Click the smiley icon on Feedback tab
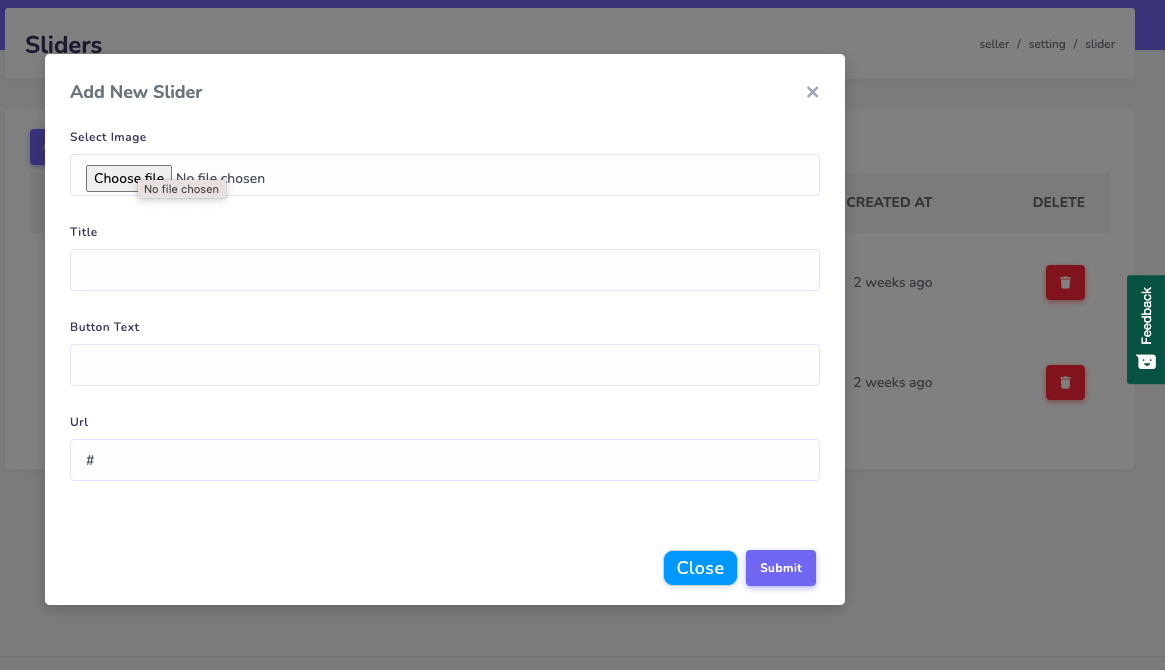 click(x=1146, y=361)
